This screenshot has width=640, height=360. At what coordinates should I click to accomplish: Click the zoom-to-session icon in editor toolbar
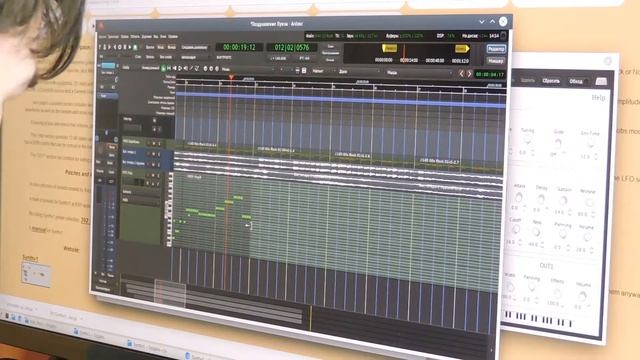217,69
